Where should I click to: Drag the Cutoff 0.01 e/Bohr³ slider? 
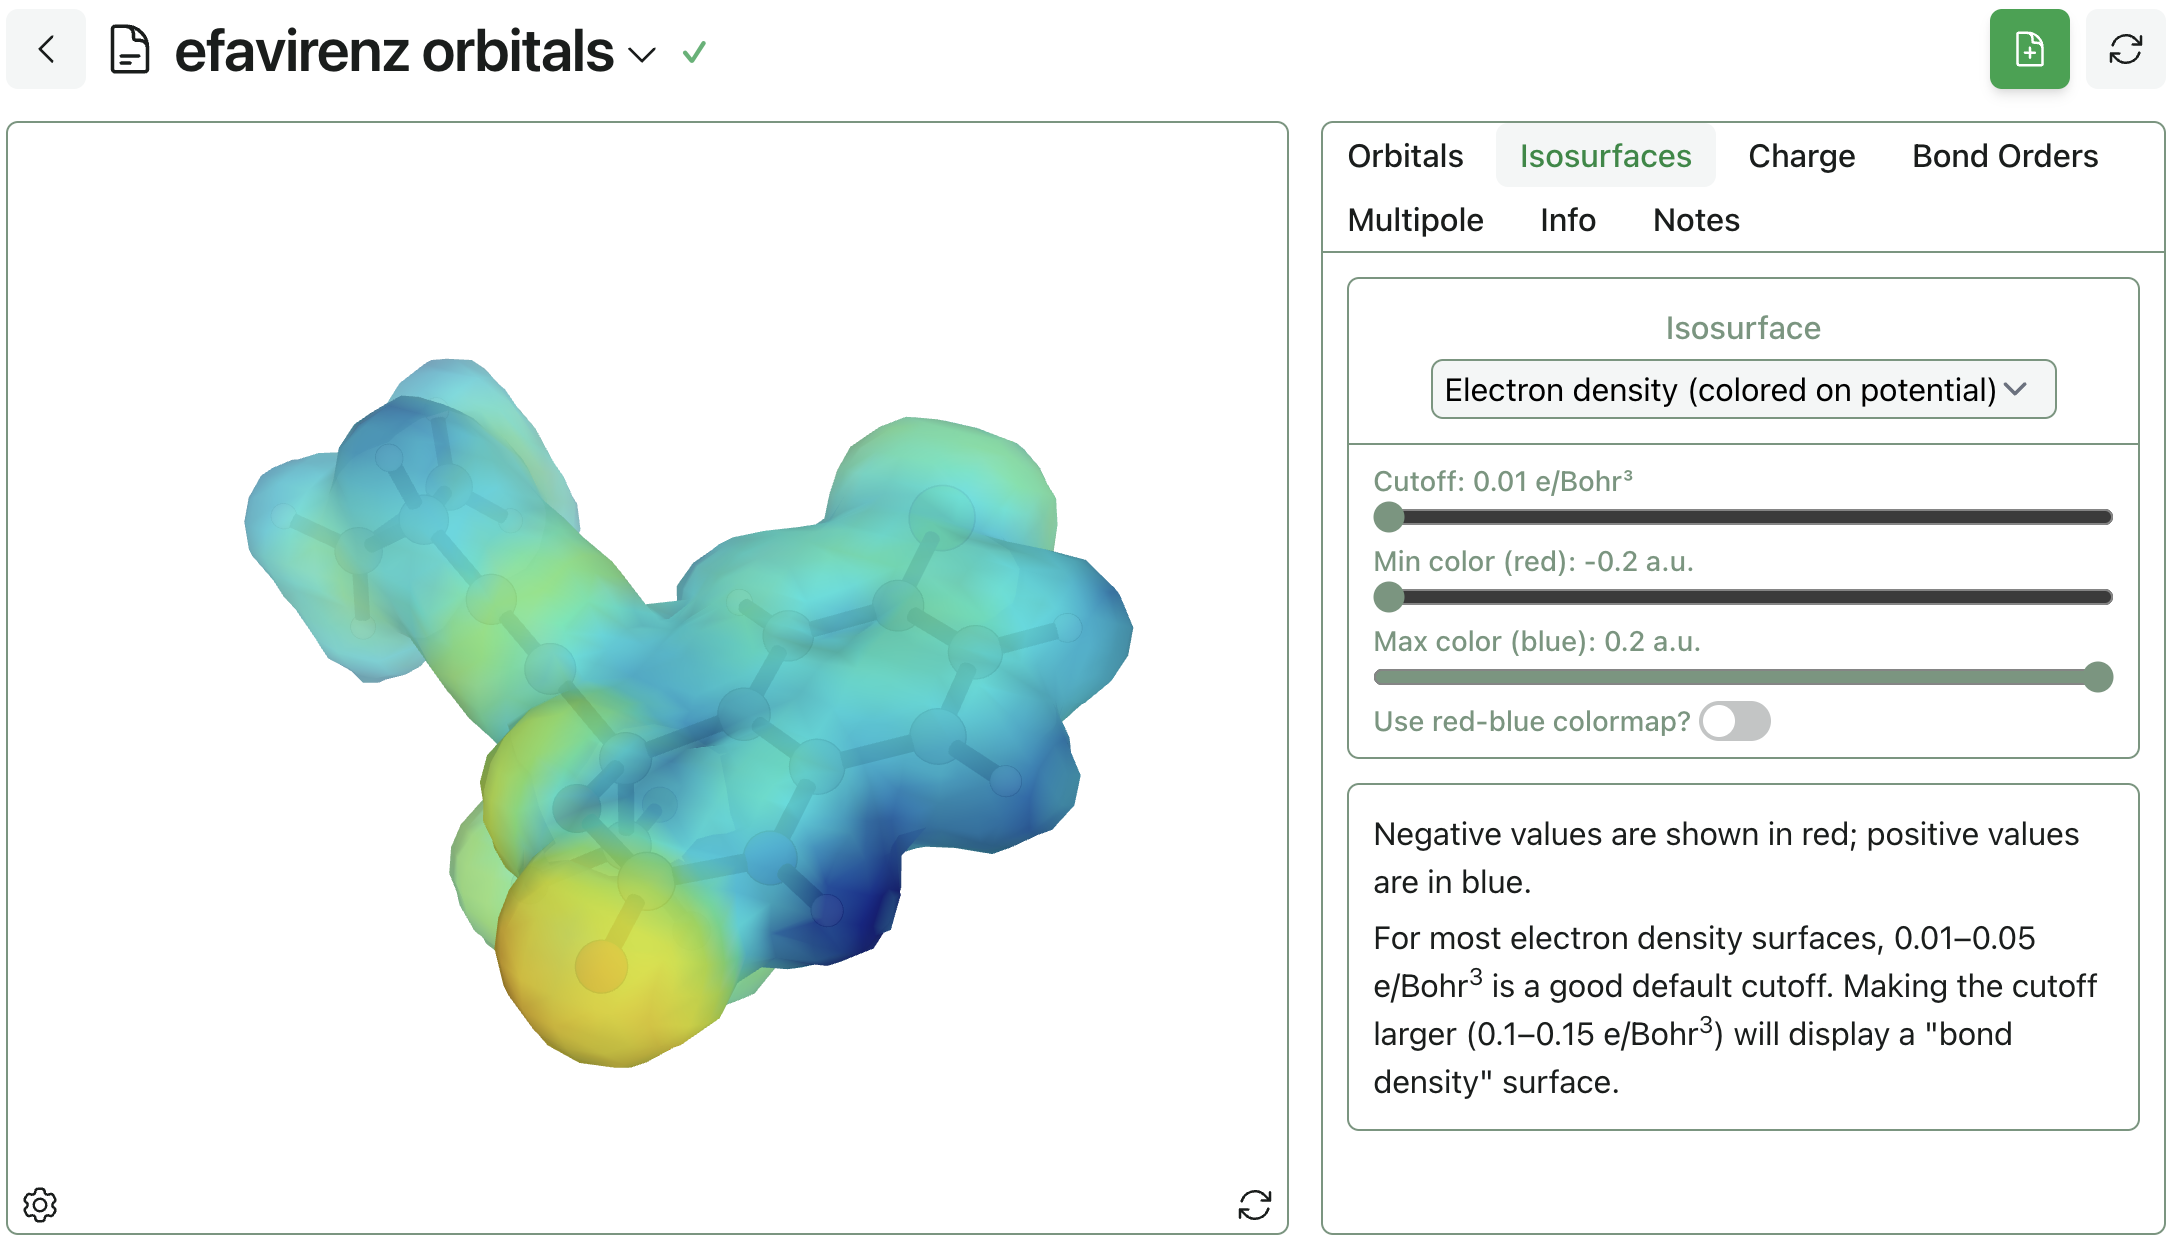point(1387,515)
